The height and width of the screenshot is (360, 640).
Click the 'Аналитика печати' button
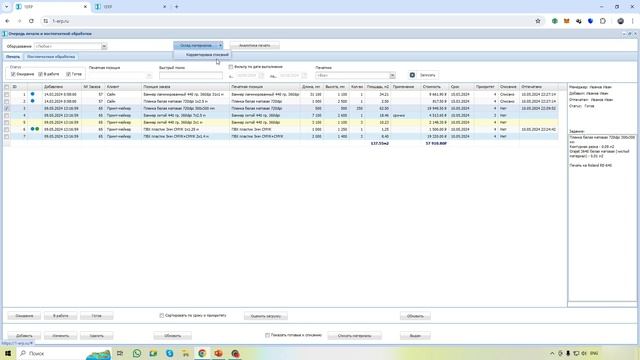pyautogui.click(x=255, y=45)
